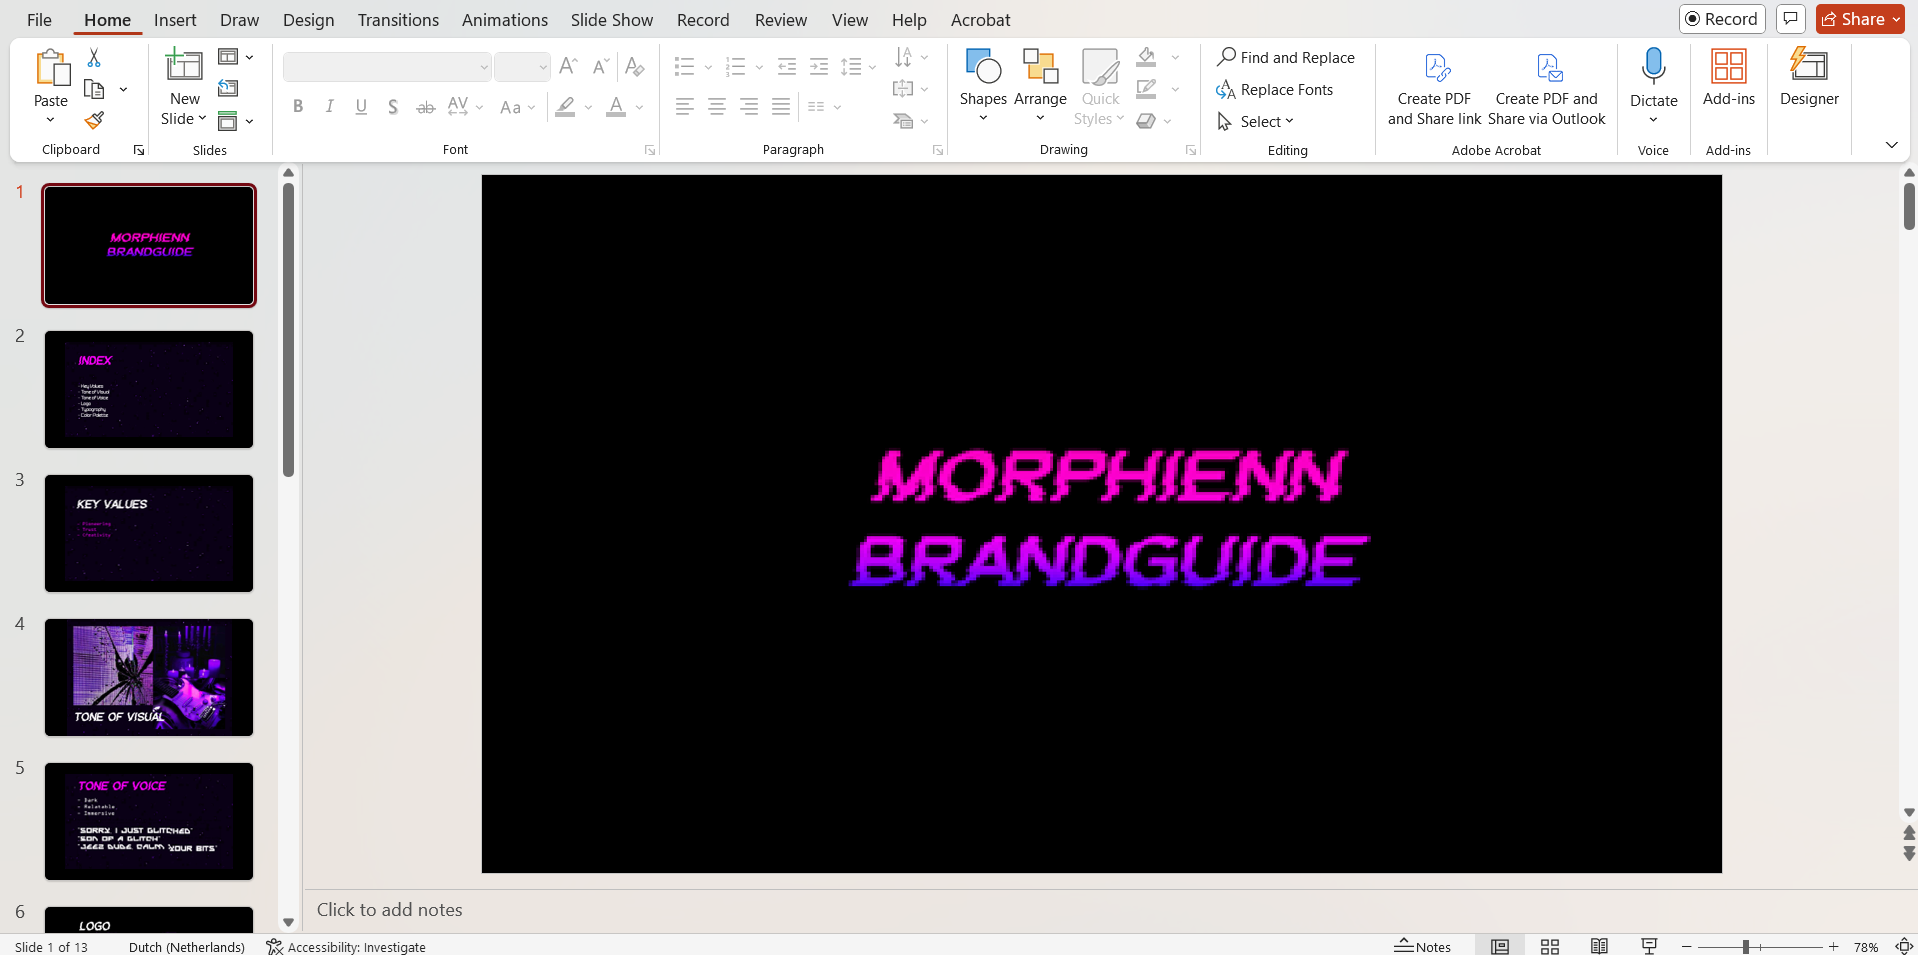Select the Tone of Visual slide thumbnail
1918x955 pixels.
coord(148,677)
